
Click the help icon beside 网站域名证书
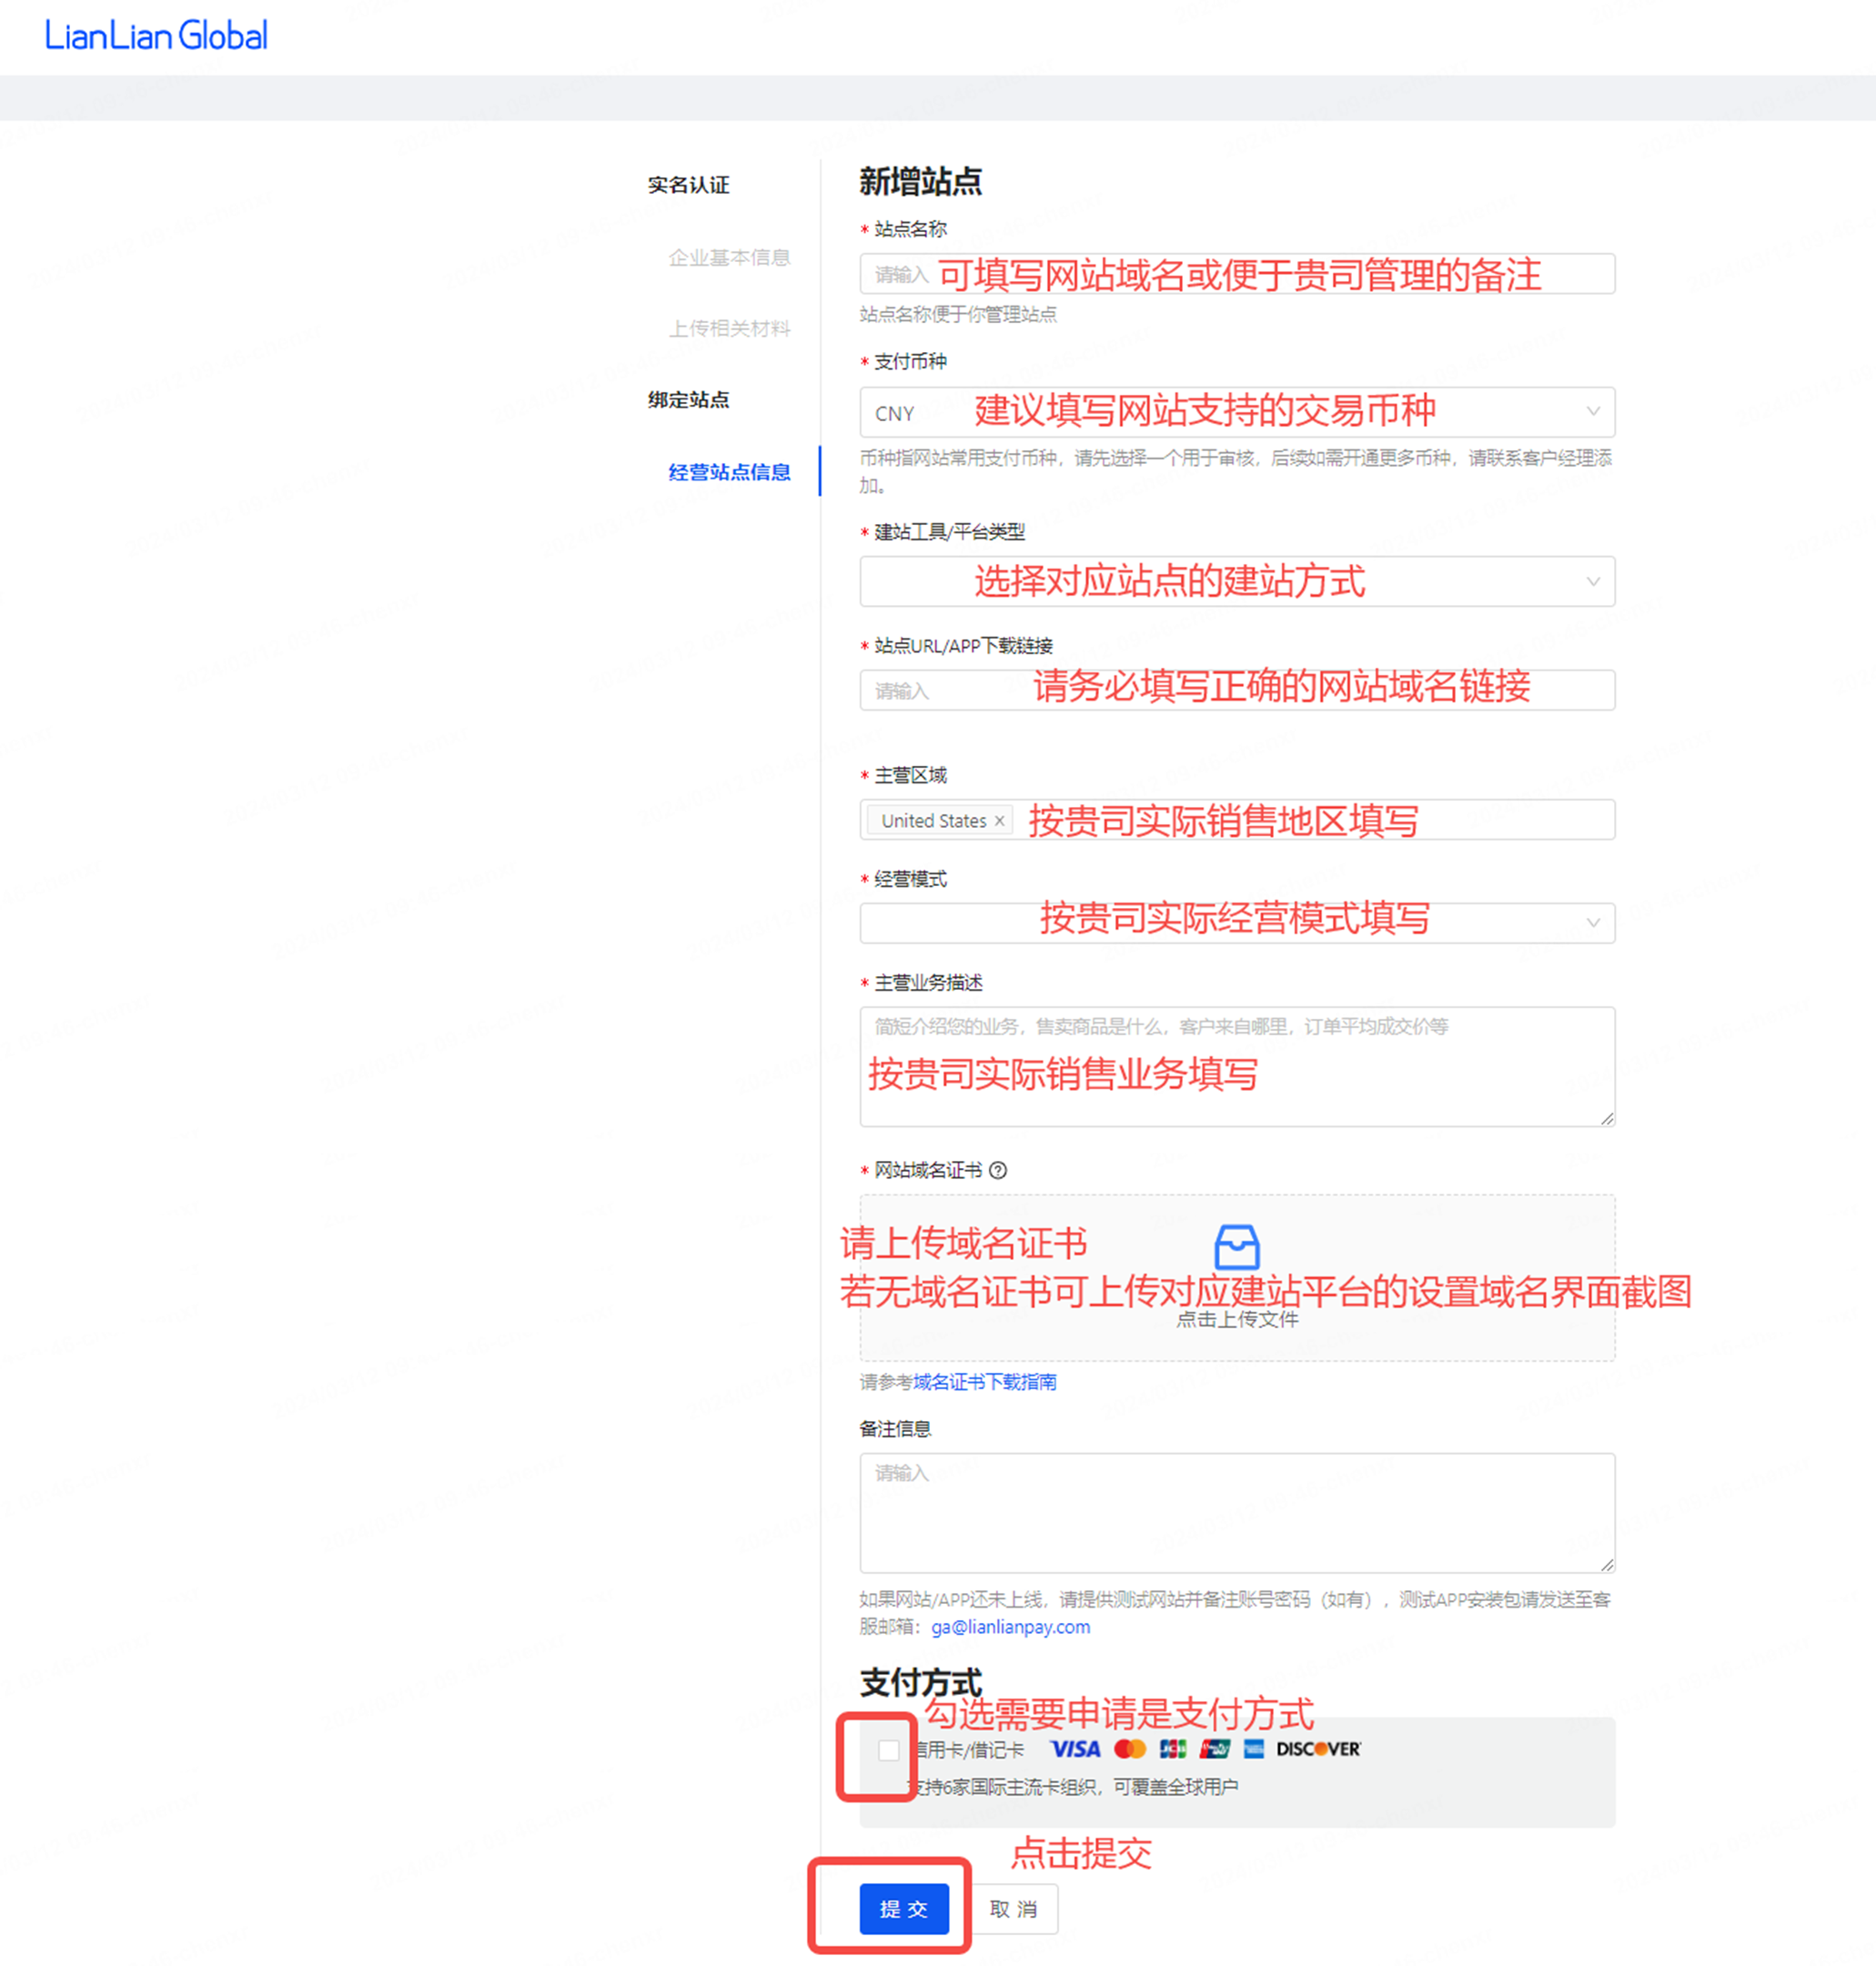pos(997,1170)
